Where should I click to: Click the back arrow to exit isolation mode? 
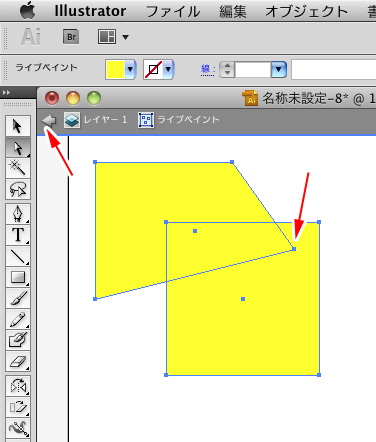[49, 120]
